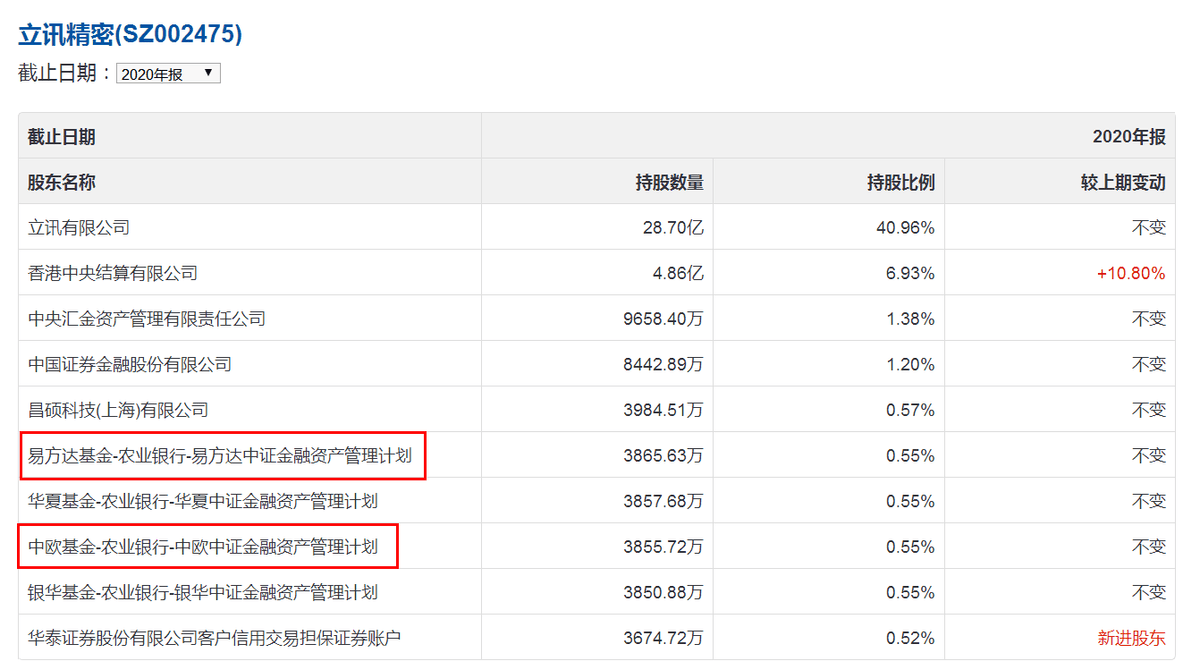Select shareholder 立讯有限公司

click(x=79, y=227)
